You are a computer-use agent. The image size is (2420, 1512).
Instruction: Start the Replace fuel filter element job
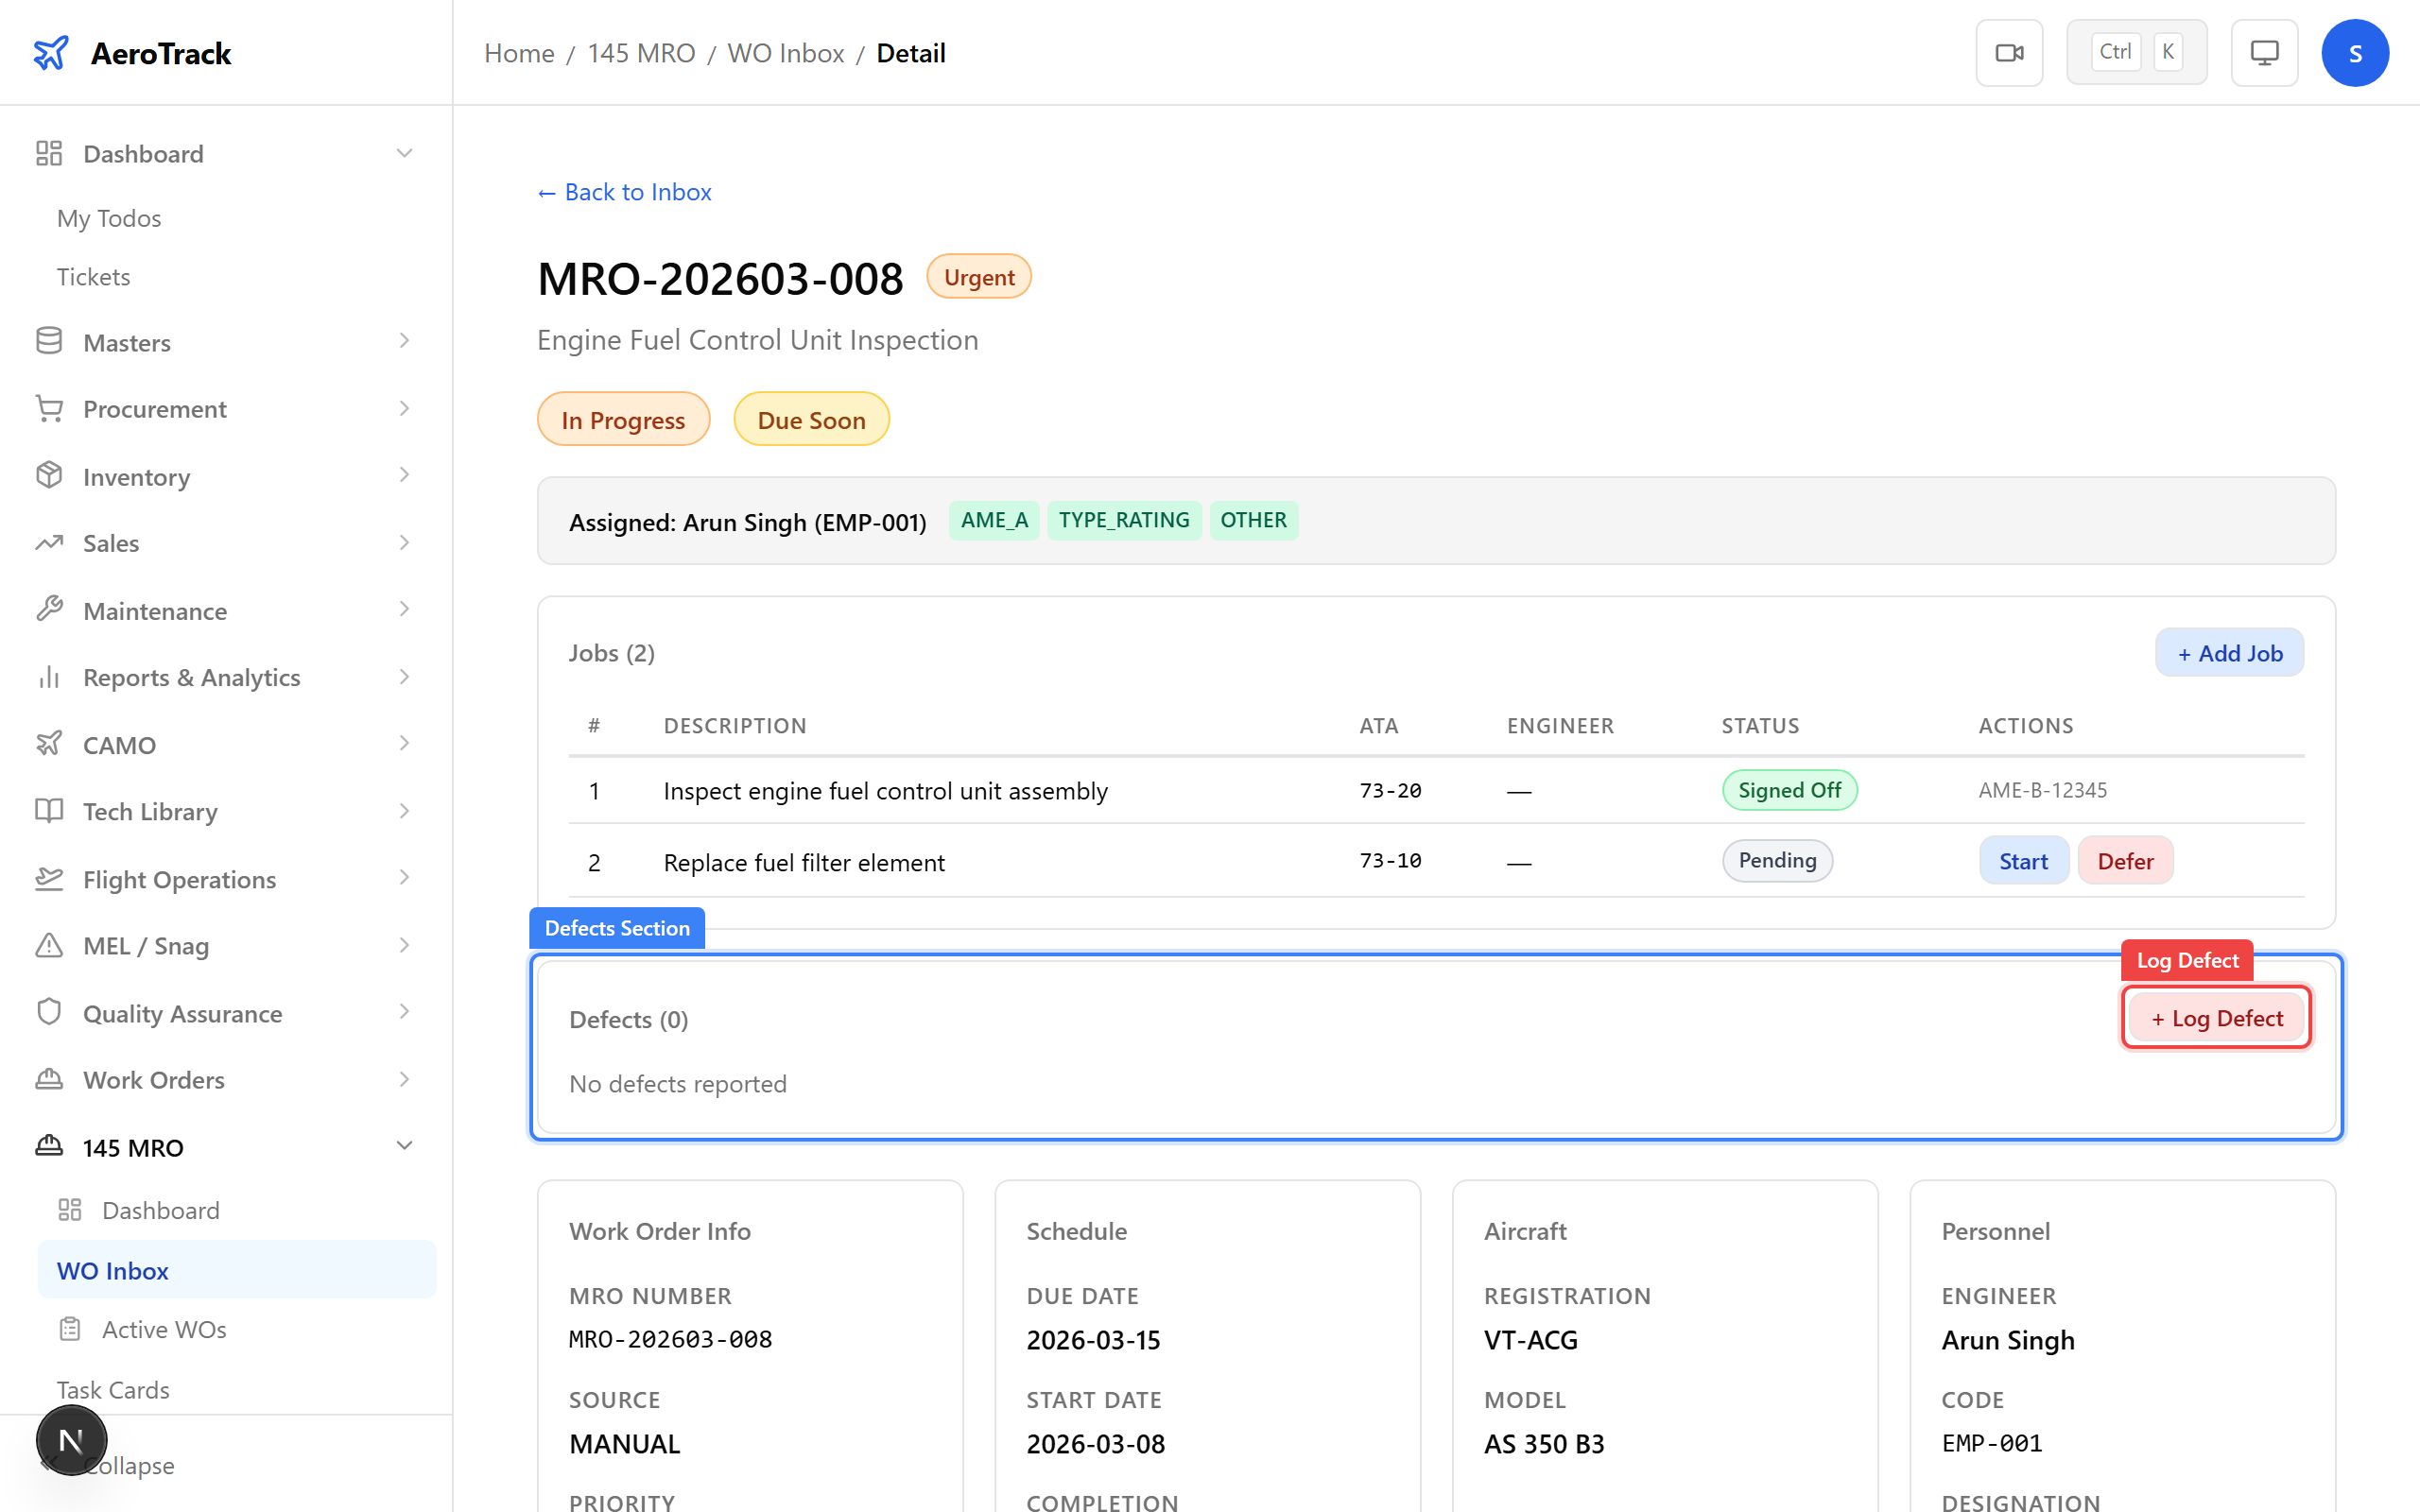click(x=2023, y=860)
